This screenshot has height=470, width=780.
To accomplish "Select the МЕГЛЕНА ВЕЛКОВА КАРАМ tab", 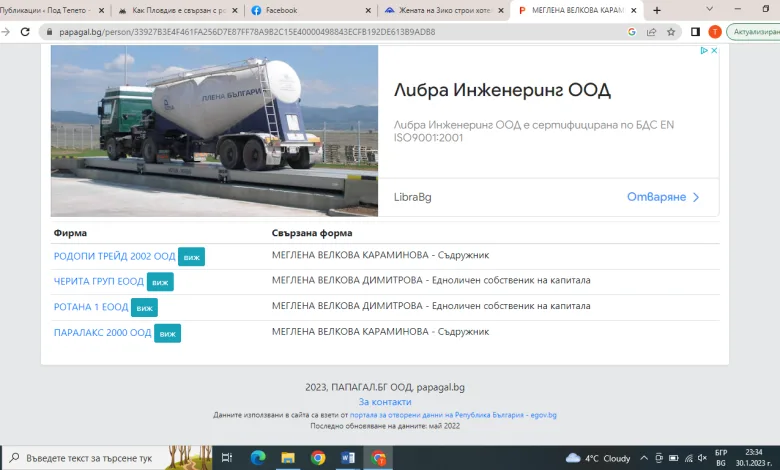I will [x=577, y=10].
